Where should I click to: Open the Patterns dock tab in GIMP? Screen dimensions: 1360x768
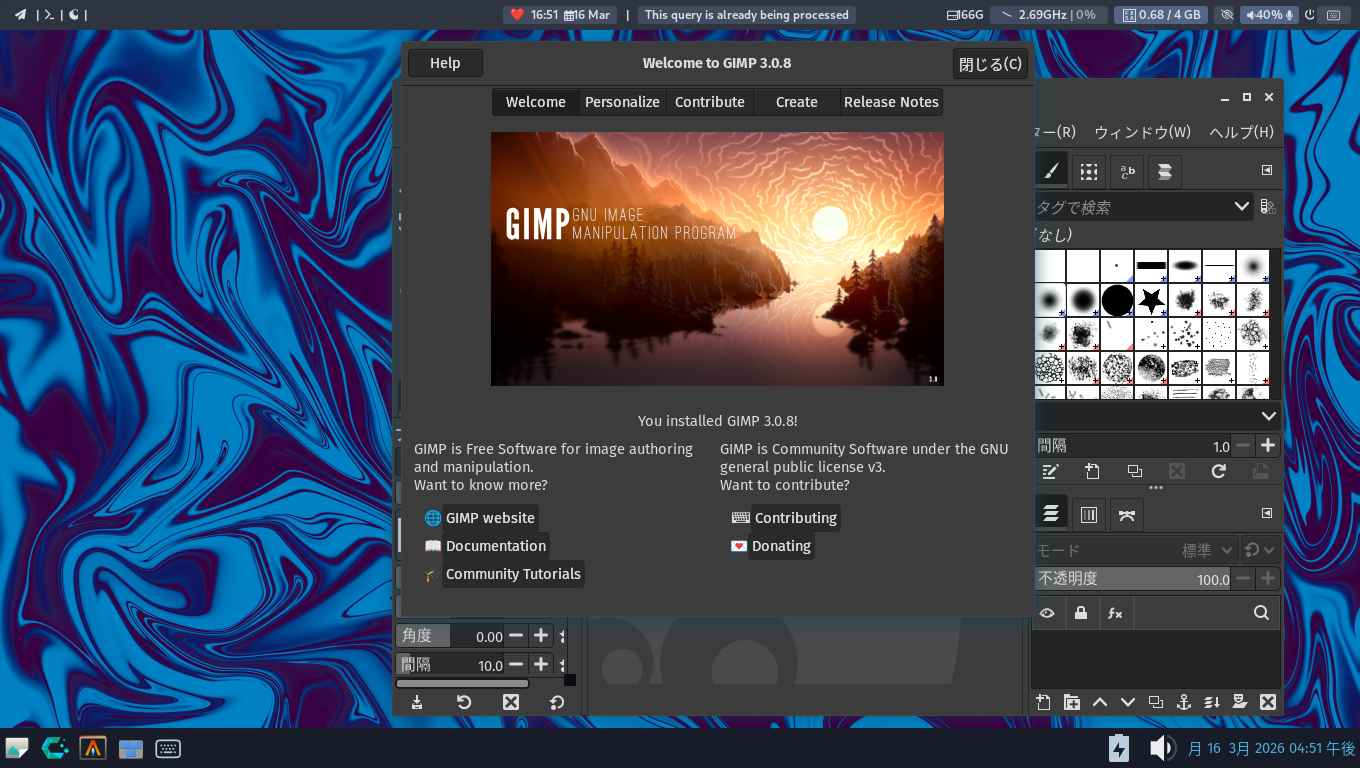[x=1088, y=172]
